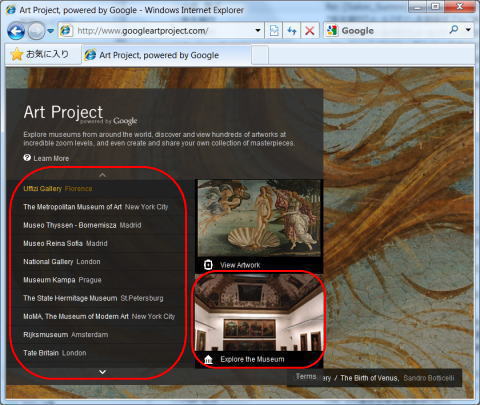The width and height of the screenshot is (480, 405).
Task: Click the Google logo in search box
Action: coord(332,31)
